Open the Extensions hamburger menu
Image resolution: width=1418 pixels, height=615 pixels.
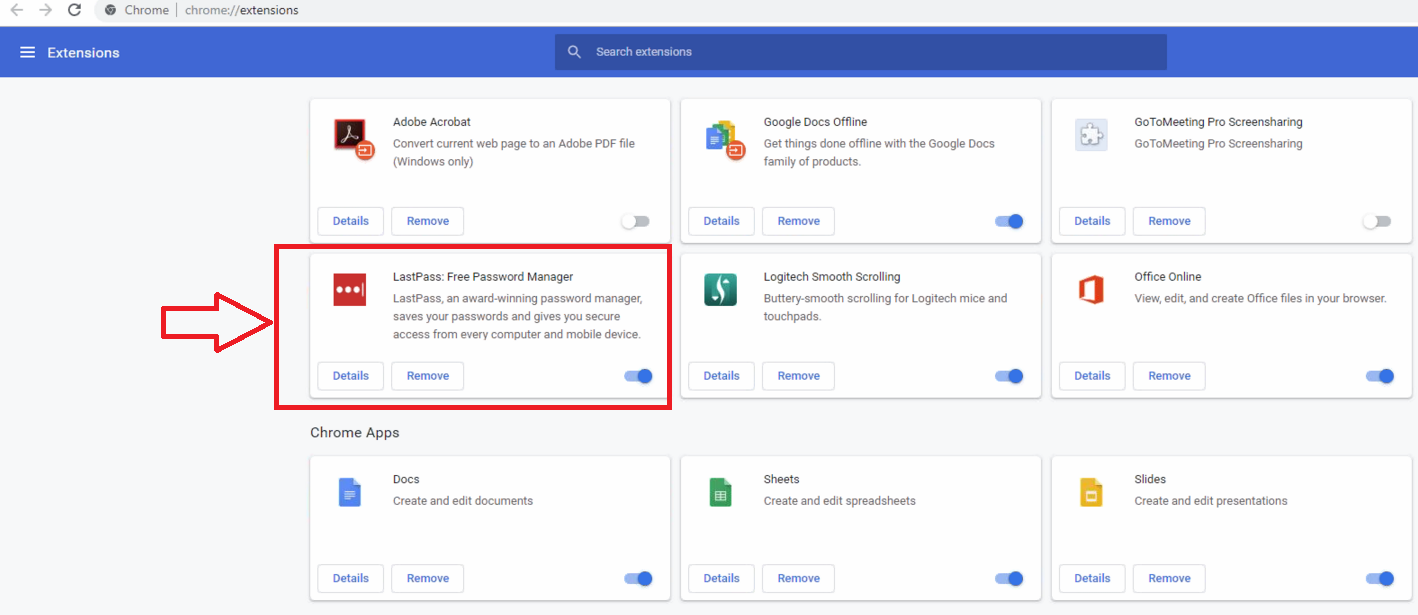[27, 52]
